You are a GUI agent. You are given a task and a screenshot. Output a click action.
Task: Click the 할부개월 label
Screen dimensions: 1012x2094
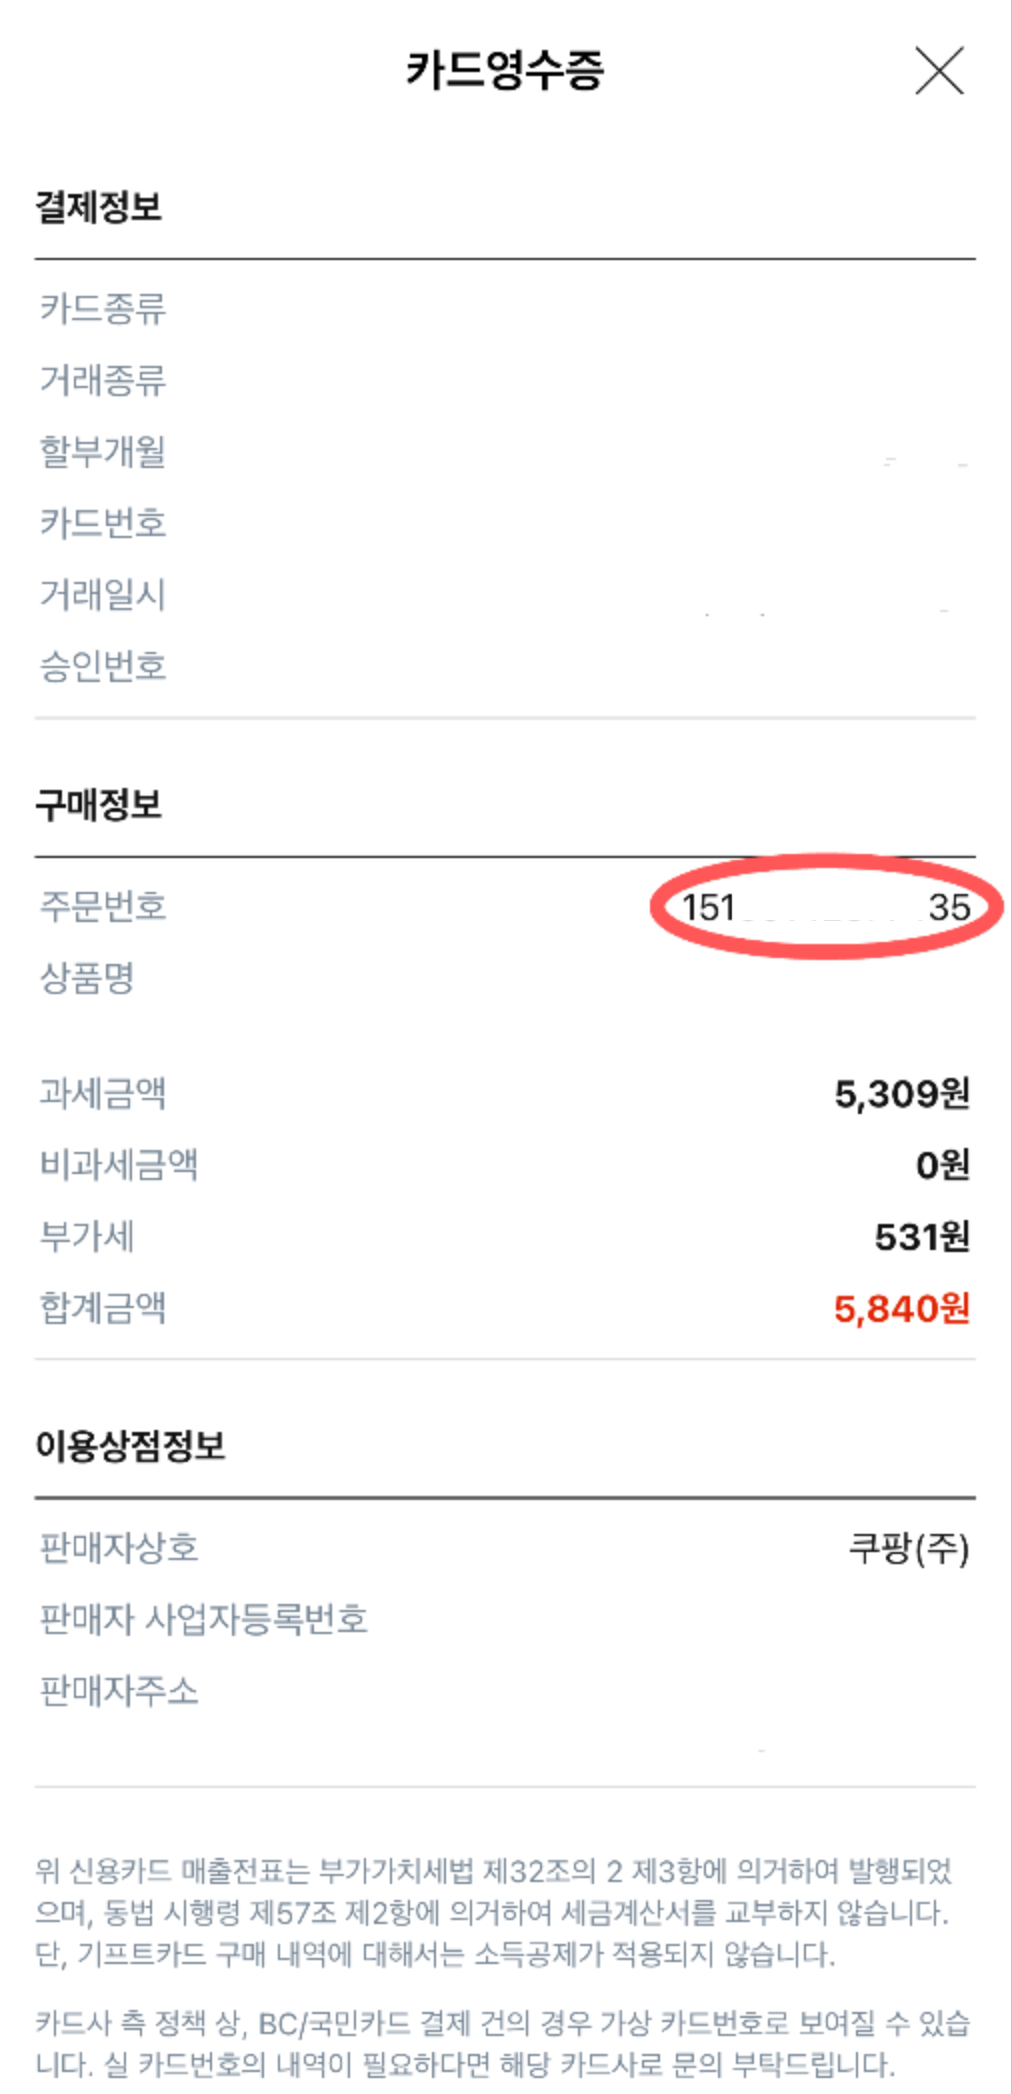tap(102, 451)
